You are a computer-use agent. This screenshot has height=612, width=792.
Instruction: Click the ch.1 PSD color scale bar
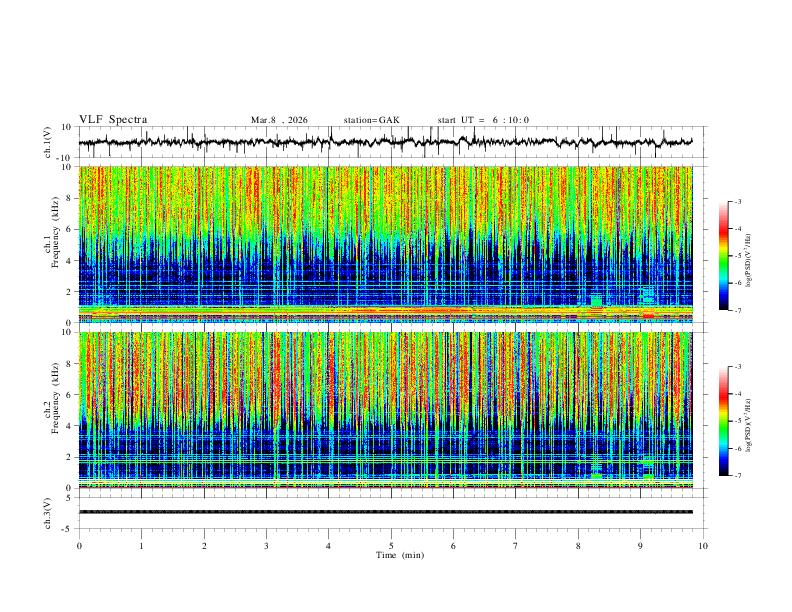724,256
